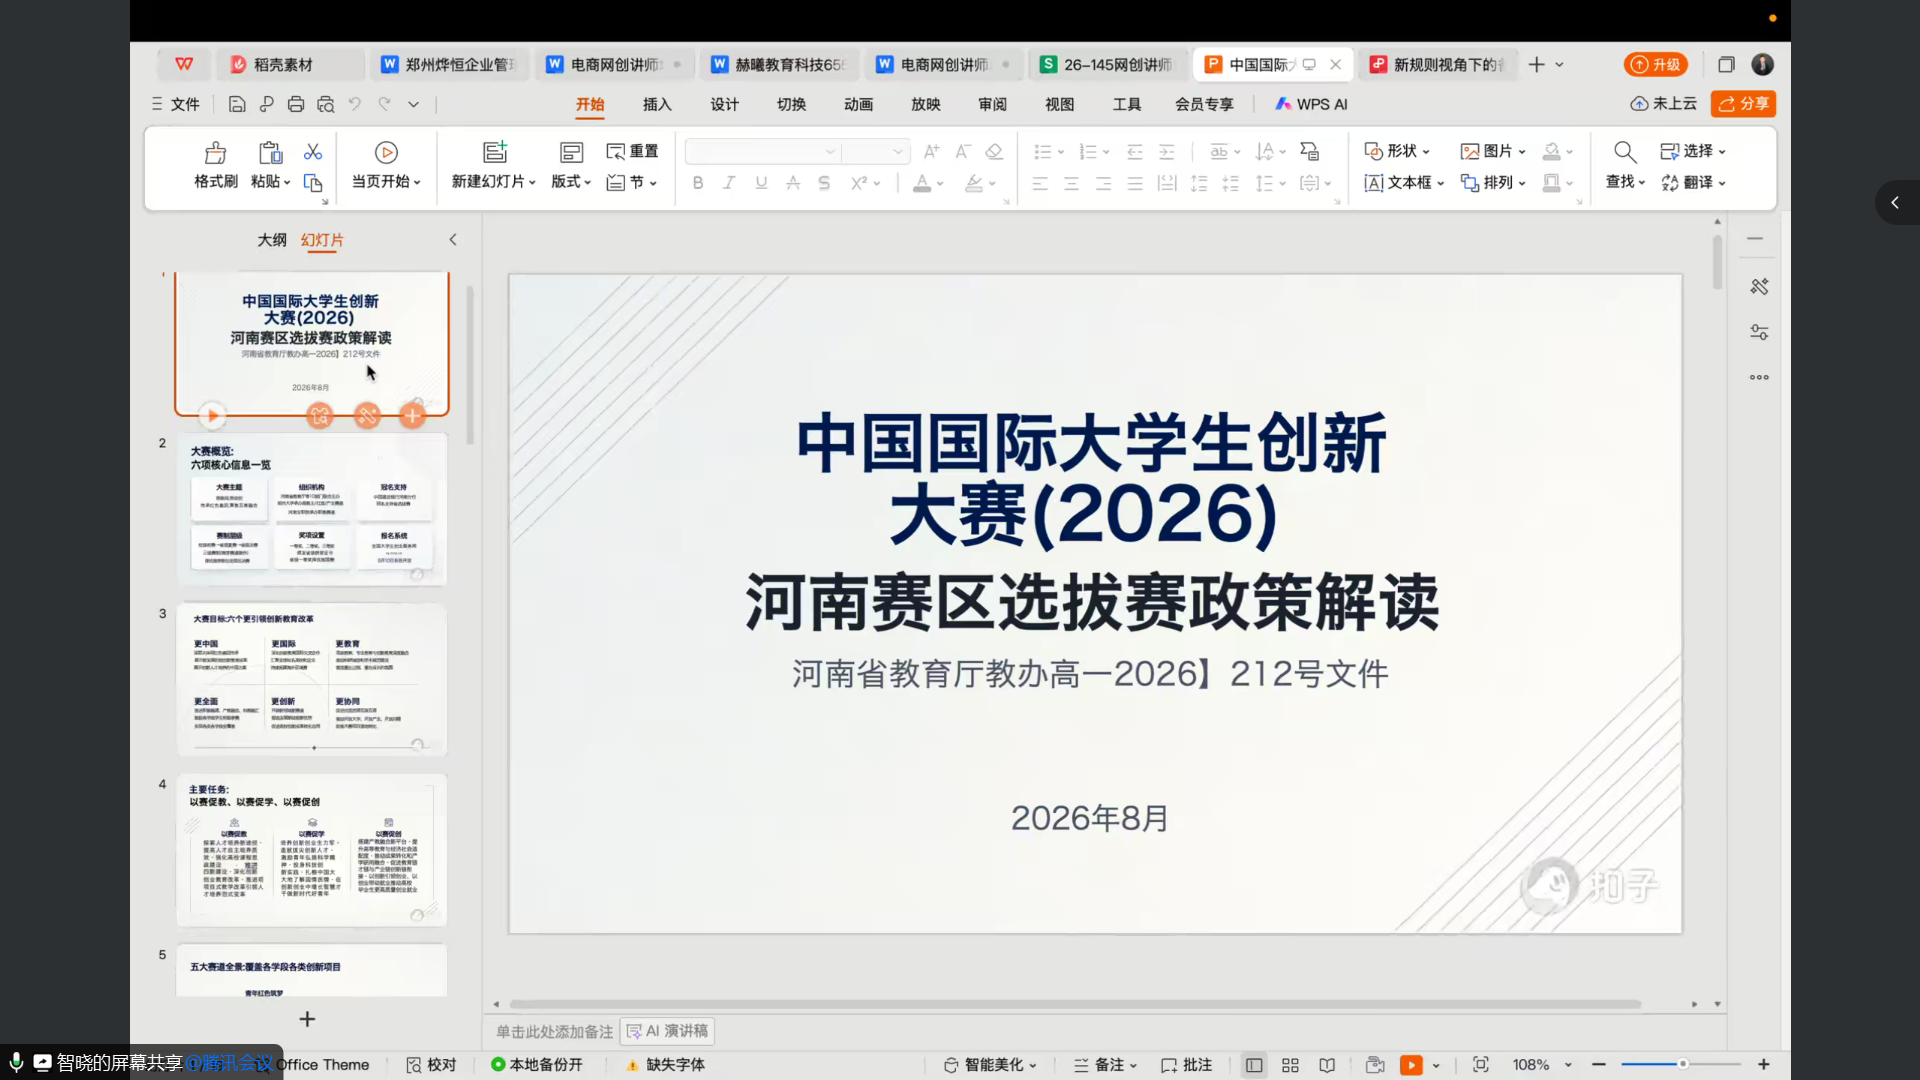Open the File (文件) menu

pyautogui.click(x=176, y=104)
